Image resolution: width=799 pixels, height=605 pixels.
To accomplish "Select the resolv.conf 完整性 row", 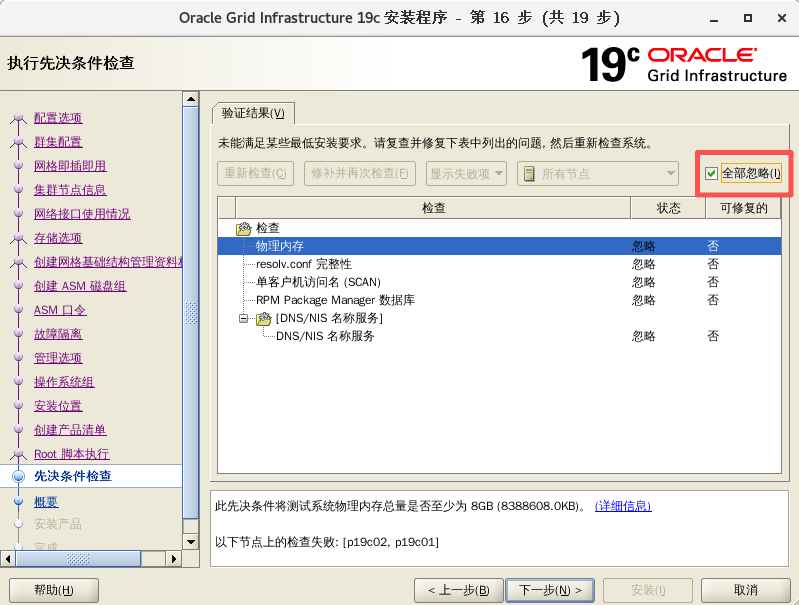I will point(499,264).
